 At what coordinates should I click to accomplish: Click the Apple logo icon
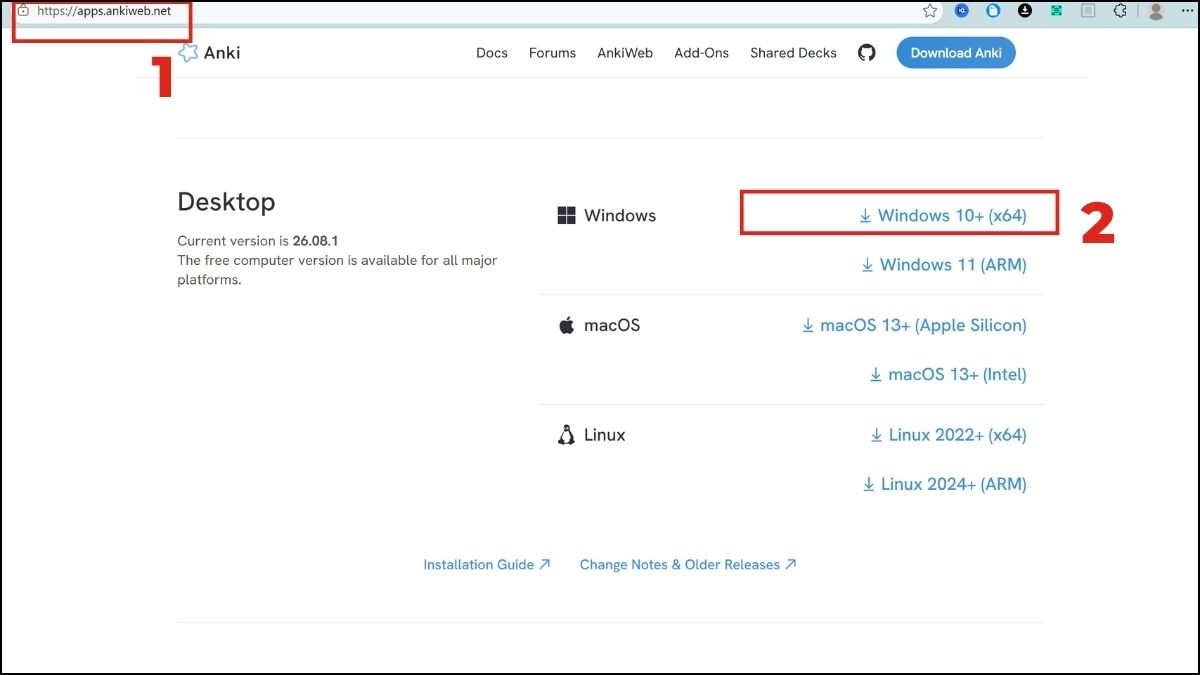coord(566,325)
